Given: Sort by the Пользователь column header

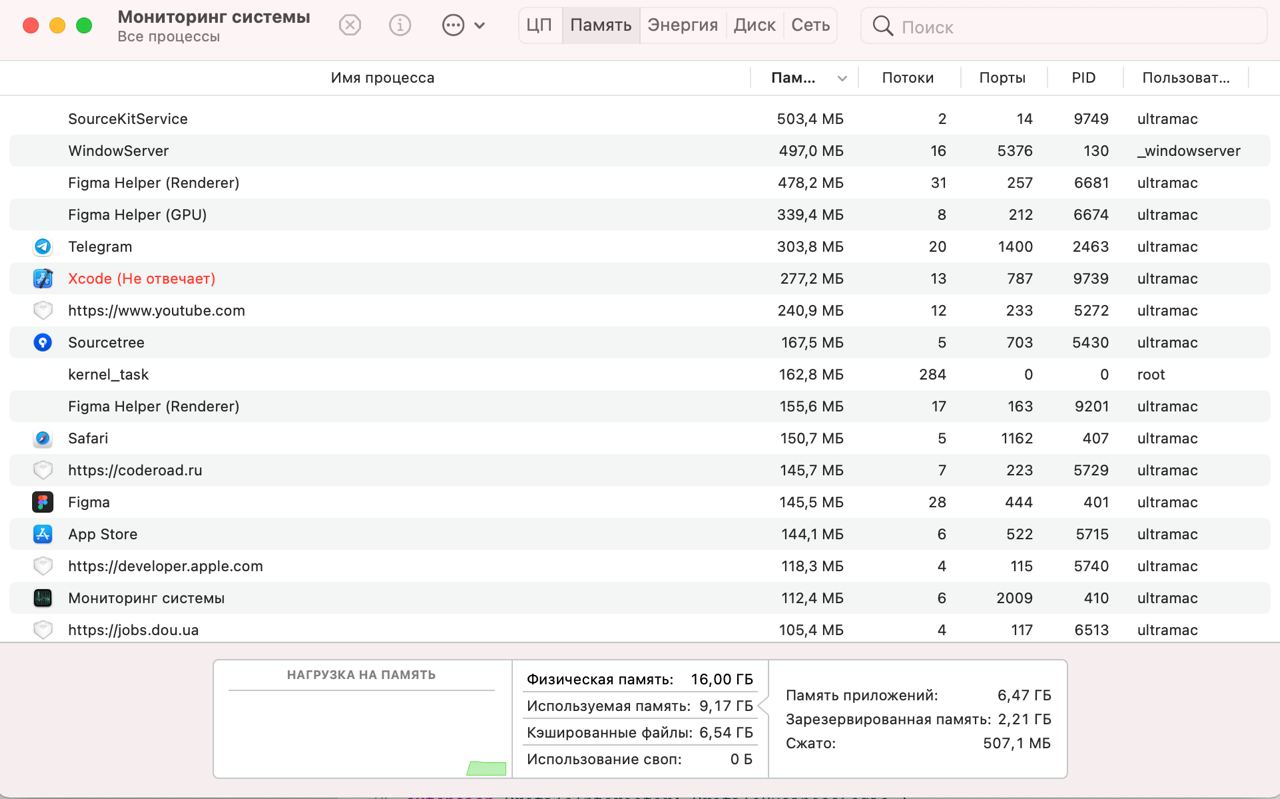Looking at the screenshot, I should (1186, 77).
